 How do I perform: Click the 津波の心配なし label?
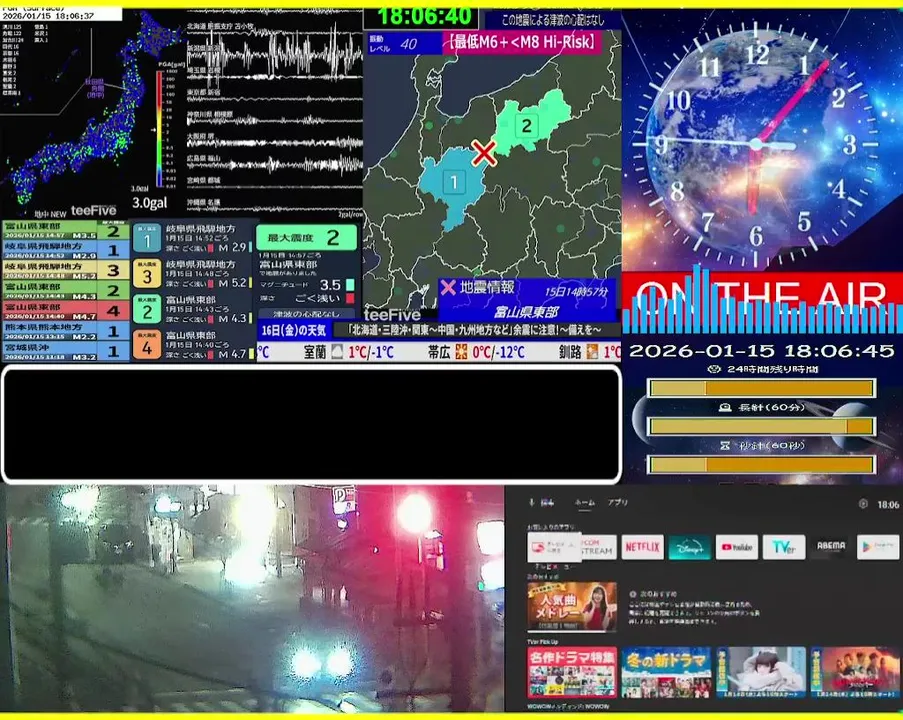click(x=306, y=314)
